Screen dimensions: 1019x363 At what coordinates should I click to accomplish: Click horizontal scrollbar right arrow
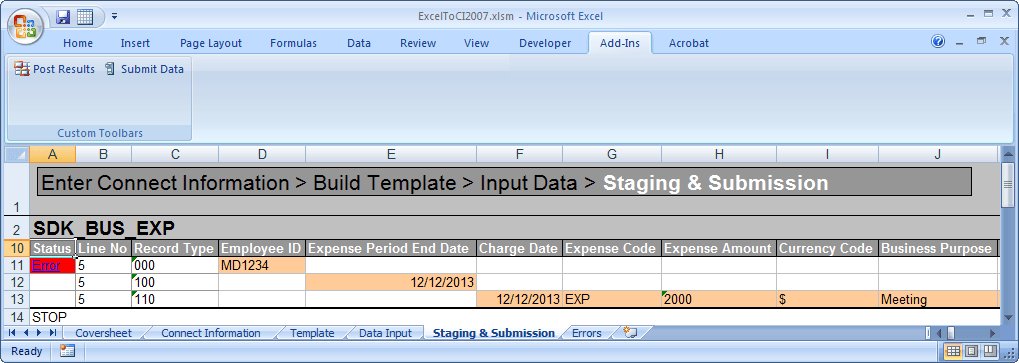click(x=992, y=332)
